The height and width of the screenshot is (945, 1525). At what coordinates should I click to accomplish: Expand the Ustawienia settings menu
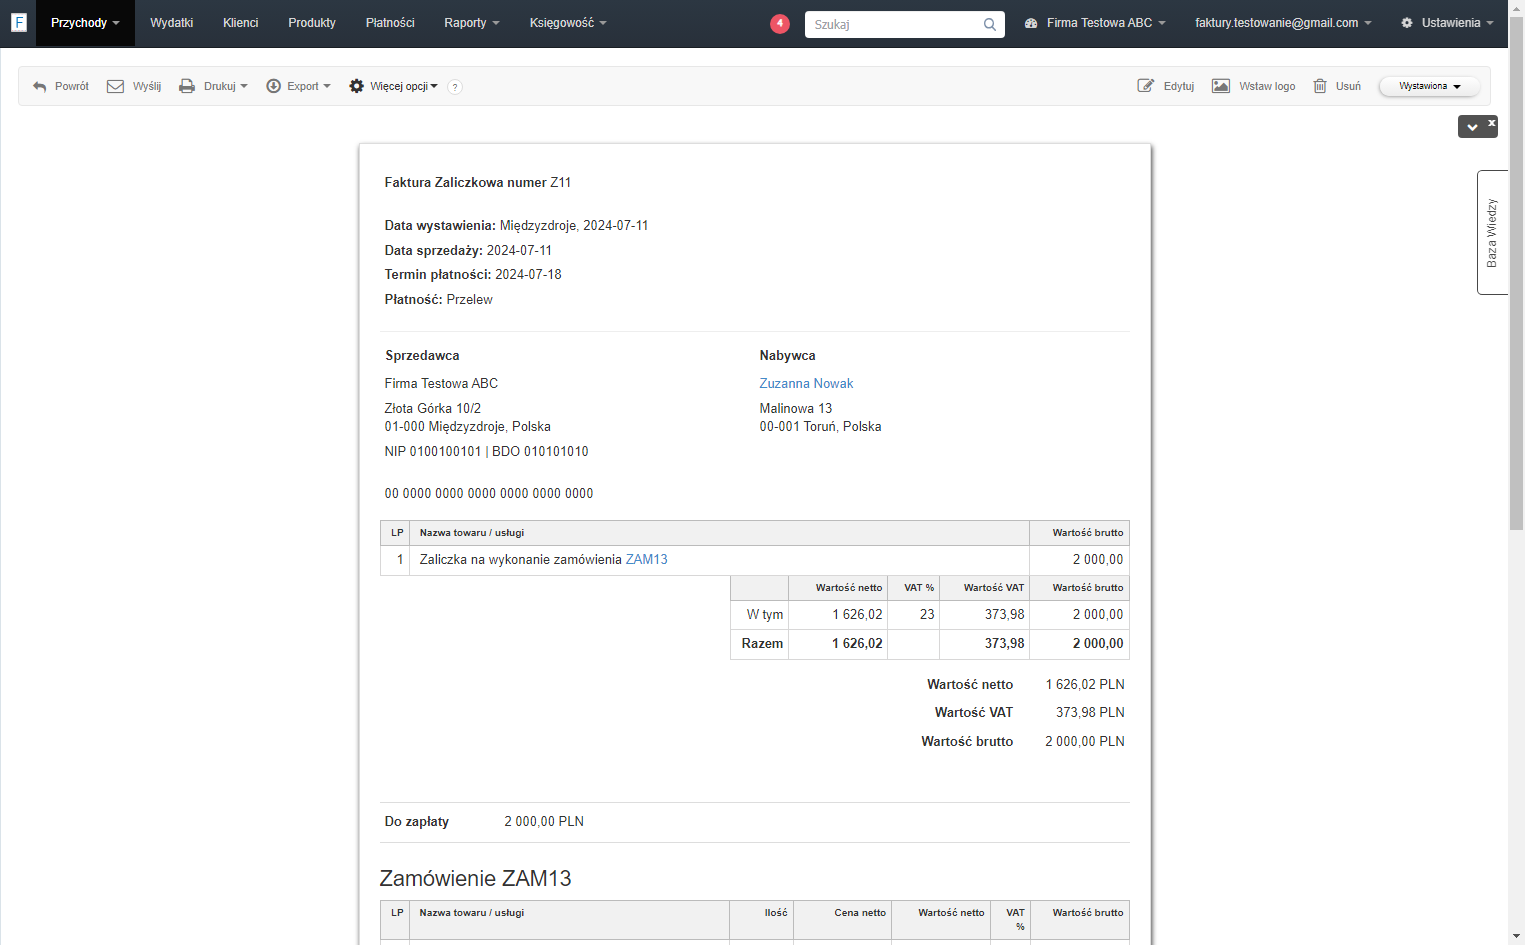(1447, 23)
